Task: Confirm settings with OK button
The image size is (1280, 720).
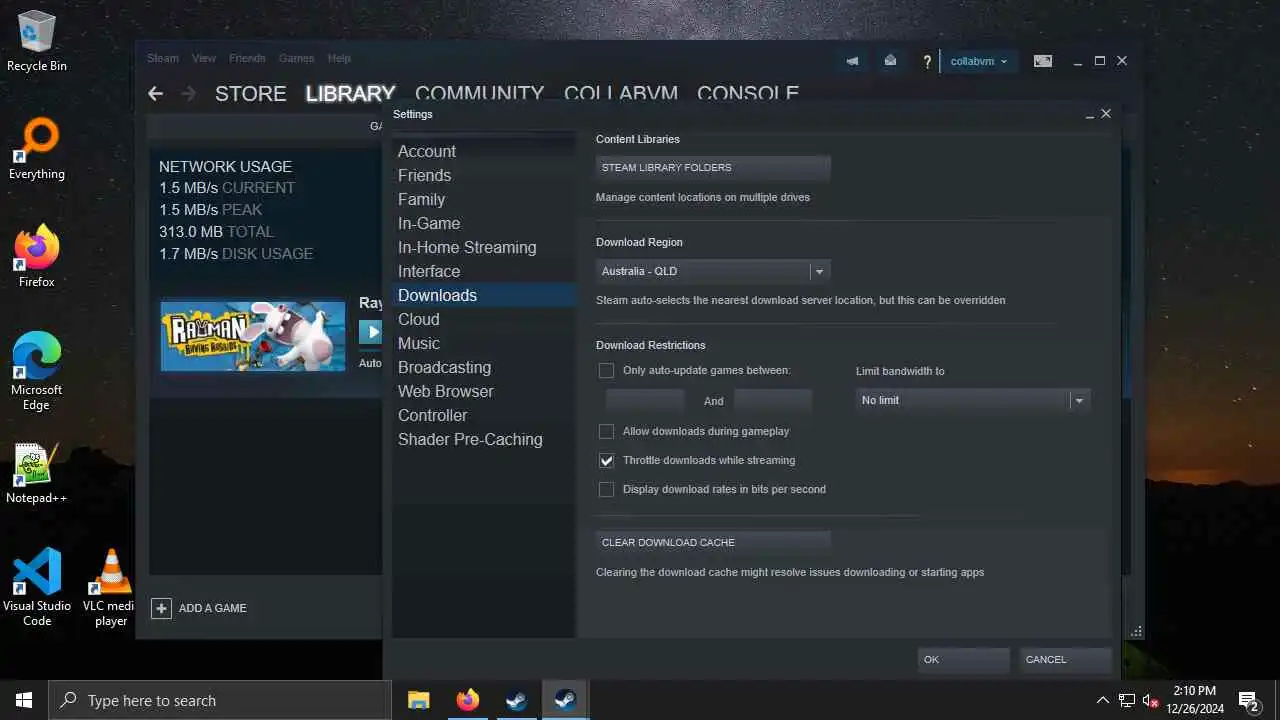Action: coord(964,659)
